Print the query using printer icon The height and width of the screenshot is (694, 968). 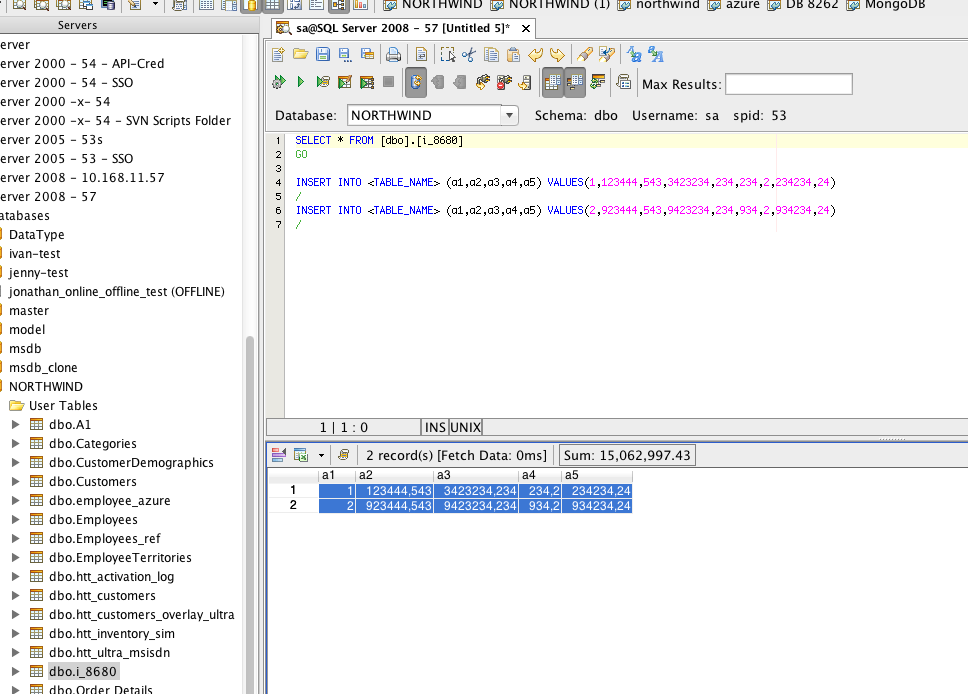(x=393, y=55)
